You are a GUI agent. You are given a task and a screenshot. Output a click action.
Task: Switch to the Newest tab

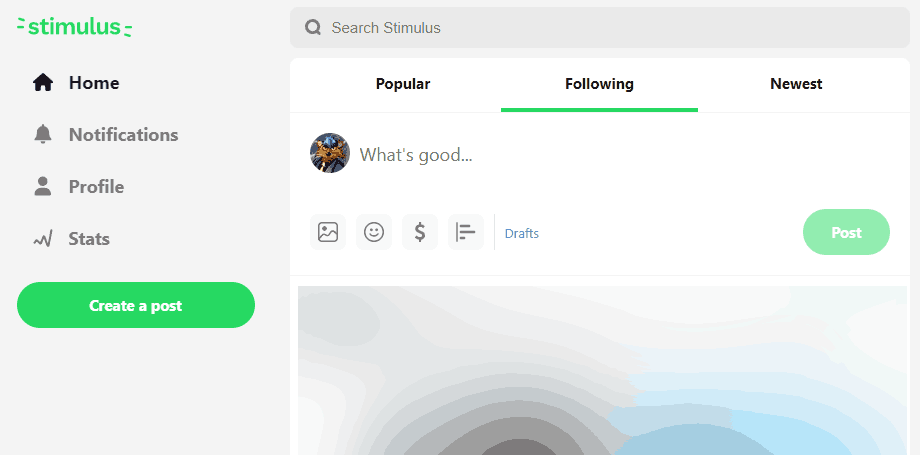click(796, 84)
